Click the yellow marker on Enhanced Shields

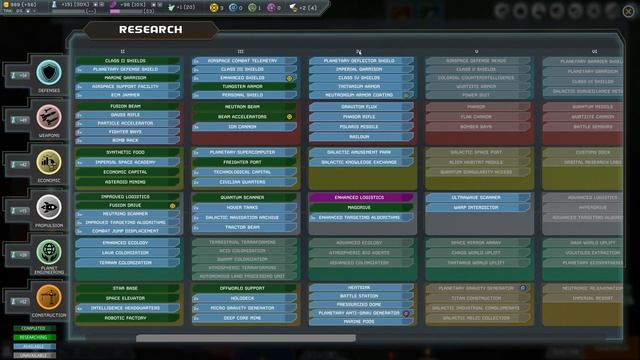coord(289,78)
